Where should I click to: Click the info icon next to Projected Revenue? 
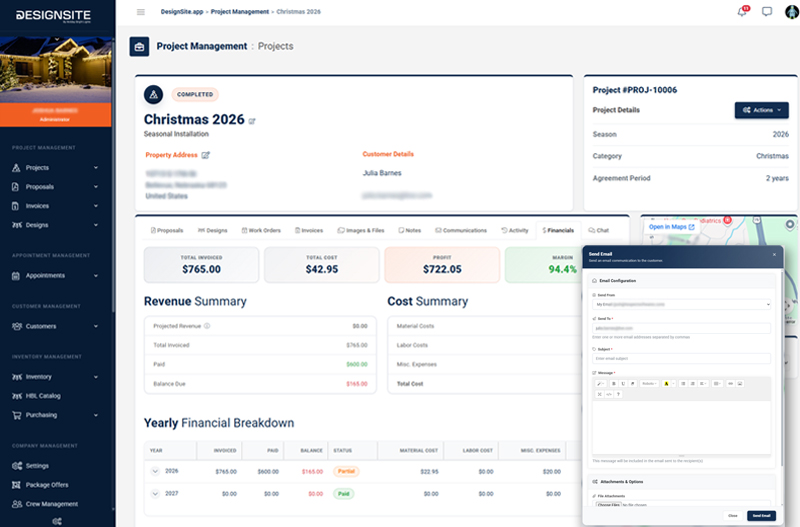point(207,325)
